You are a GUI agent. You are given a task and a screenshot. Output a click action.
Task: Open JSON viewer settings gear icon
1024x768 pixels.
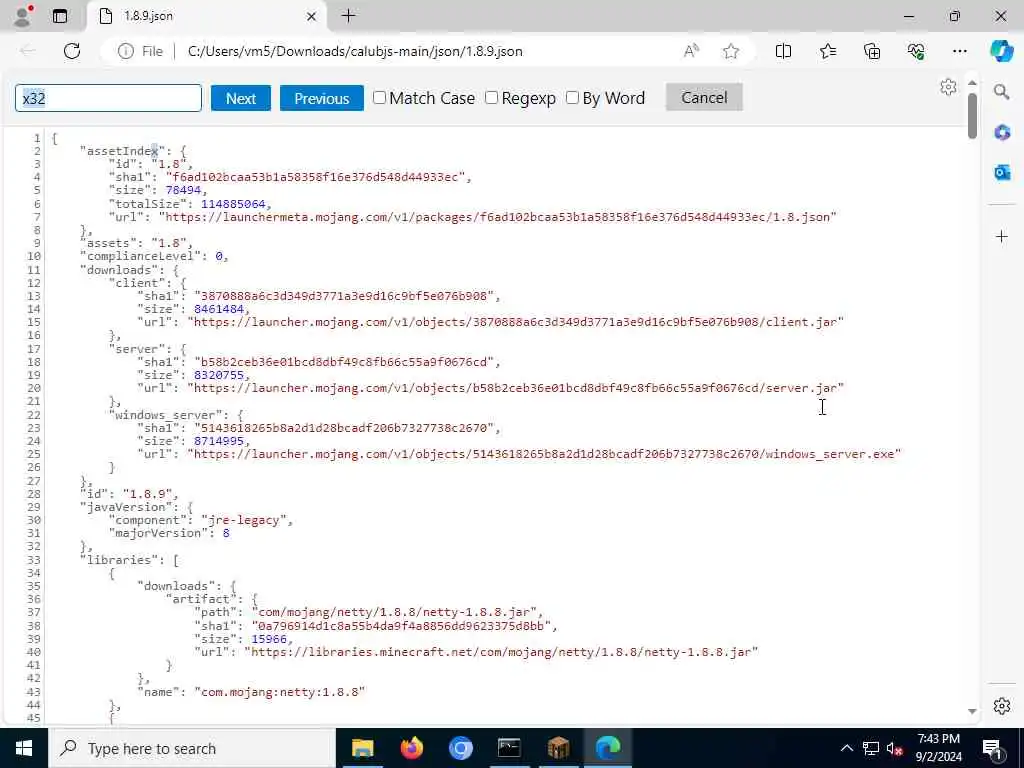click(x=948, y=87)
